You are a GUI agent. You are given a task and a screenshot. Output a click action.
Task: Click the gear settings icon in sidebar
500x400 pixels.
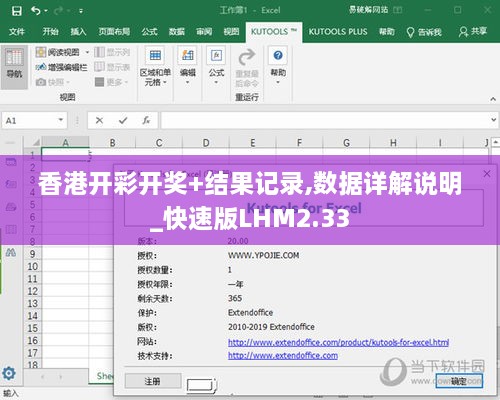(x=9, y=373)
